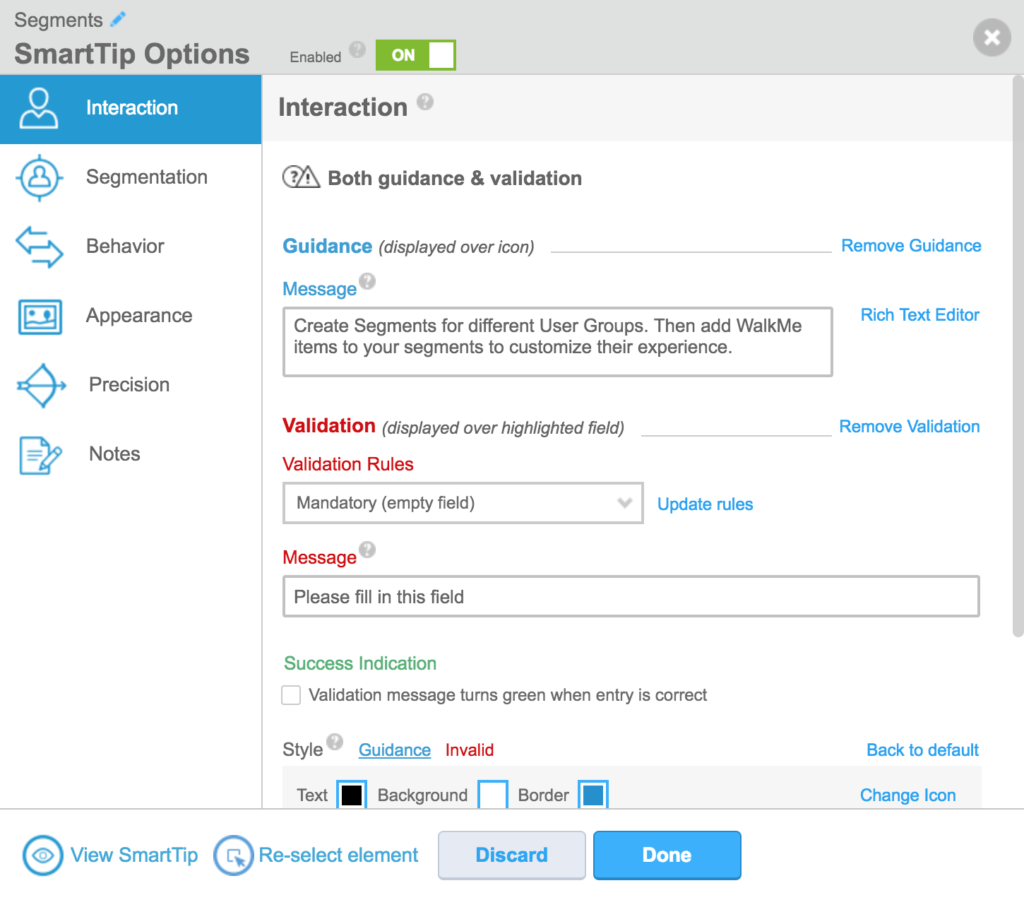
Task: Click Change Icon link
Action: 907,795
